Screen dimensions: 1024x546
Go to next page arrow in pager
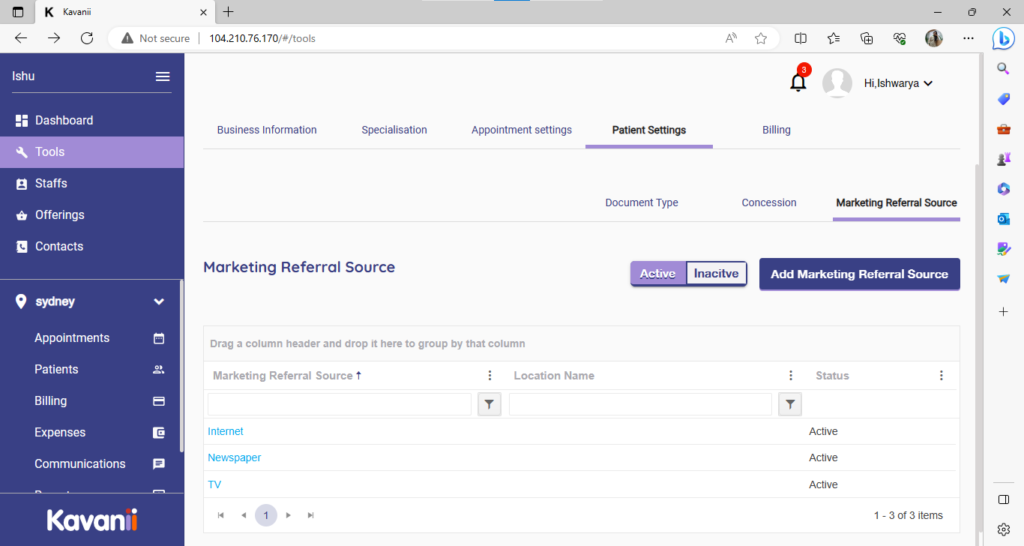[288, 515]
